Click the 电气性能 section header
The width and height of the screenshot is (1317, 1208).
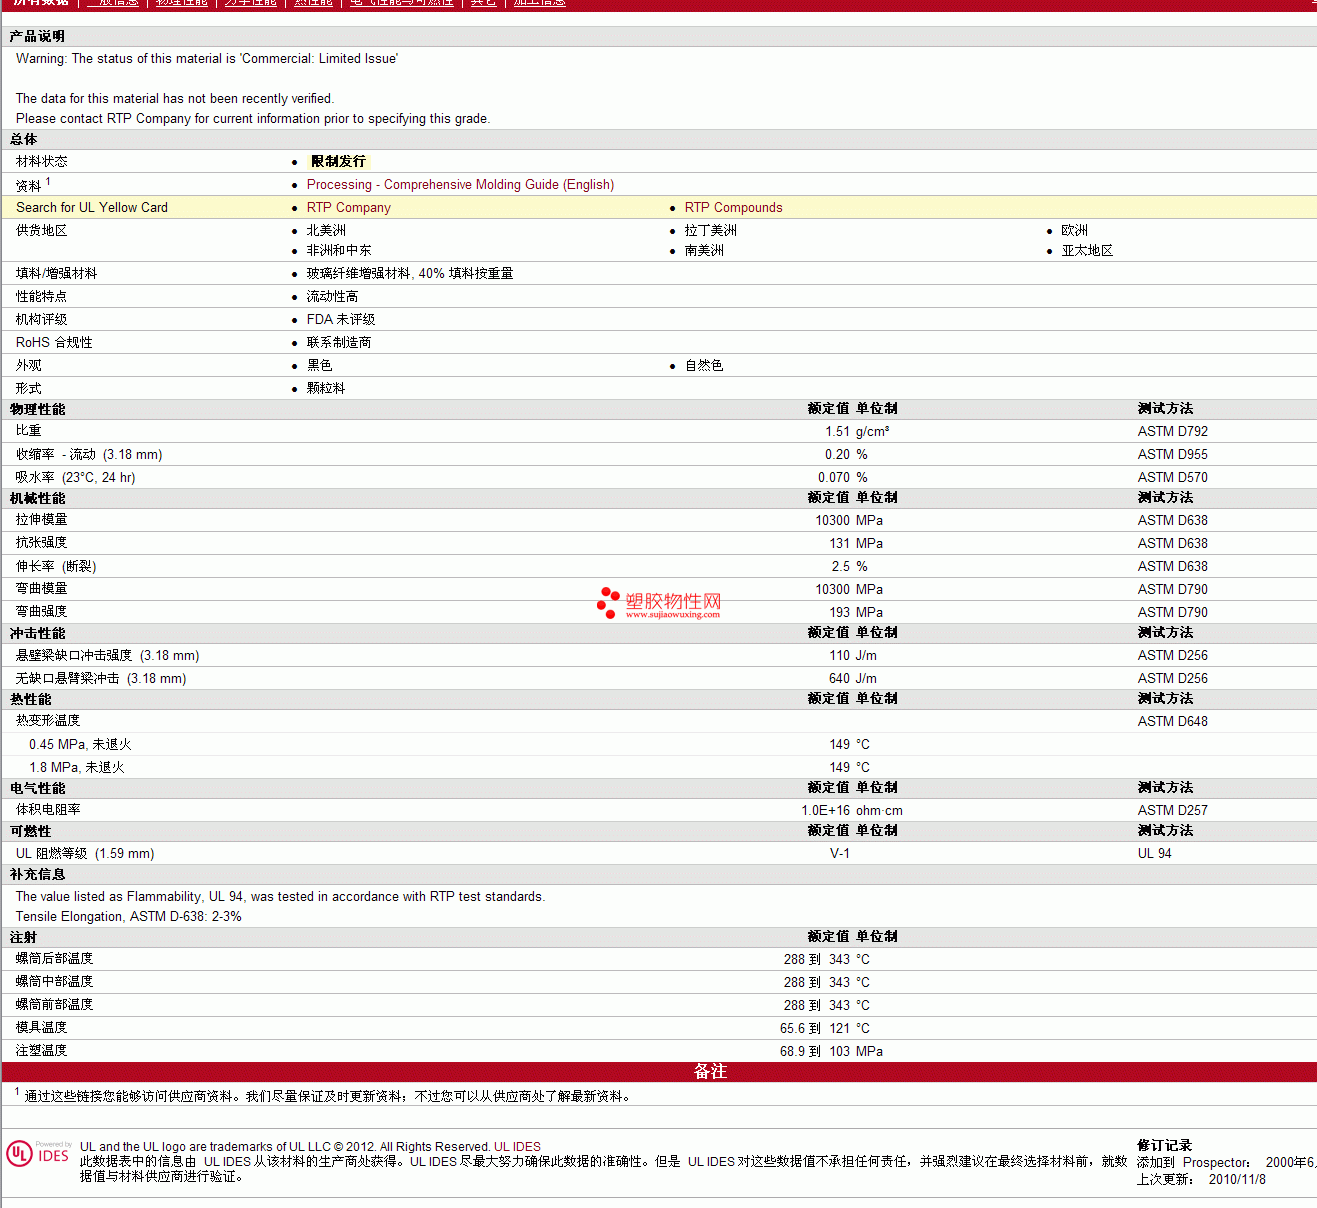click(x=37, y=788)
